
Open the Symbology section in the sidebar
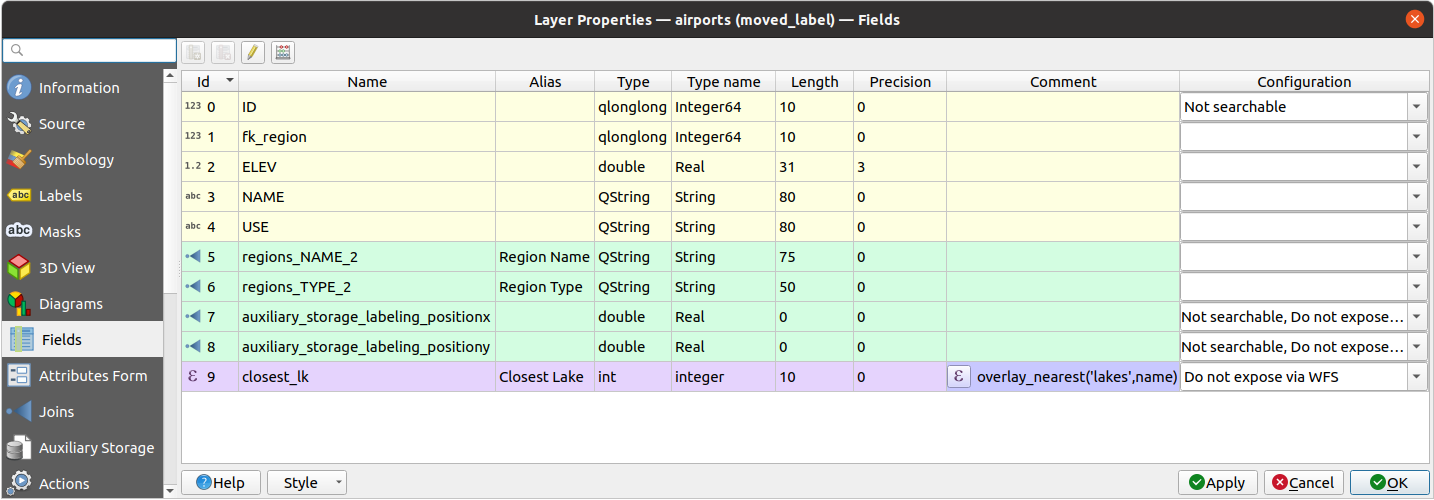(76, 160)
